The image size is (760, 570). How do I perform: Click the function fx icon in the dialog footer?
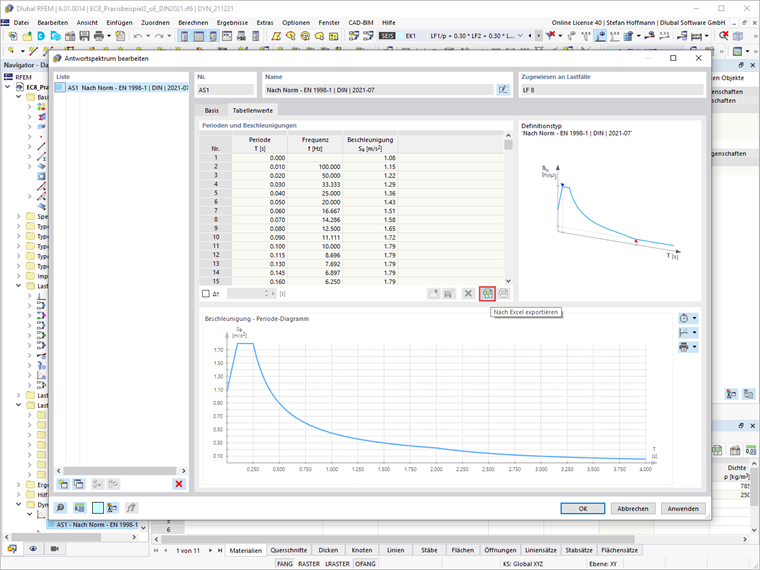131,507
